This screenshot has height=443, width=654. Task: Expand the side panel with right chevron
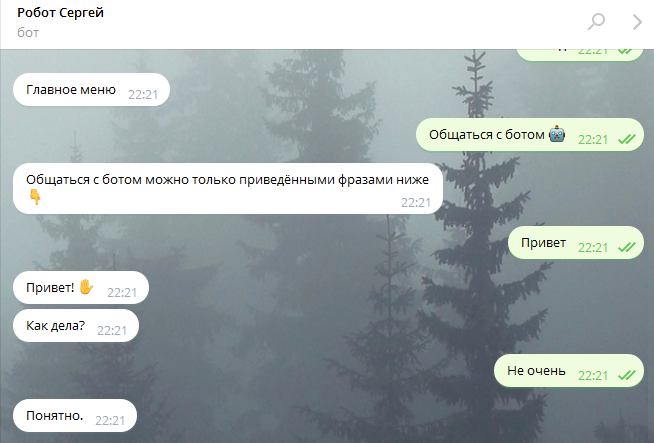637,22
